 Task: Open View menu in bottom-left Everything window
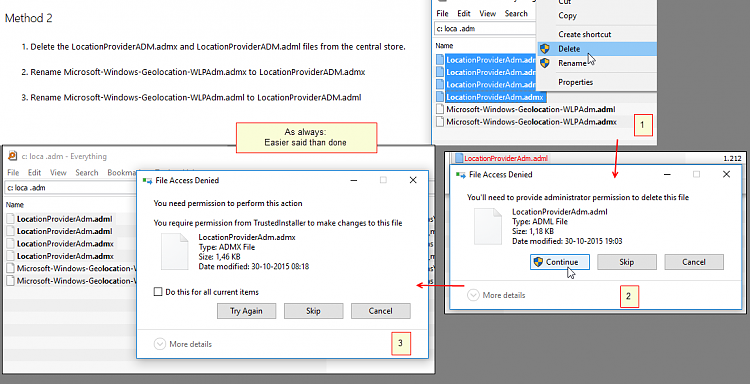58,172
